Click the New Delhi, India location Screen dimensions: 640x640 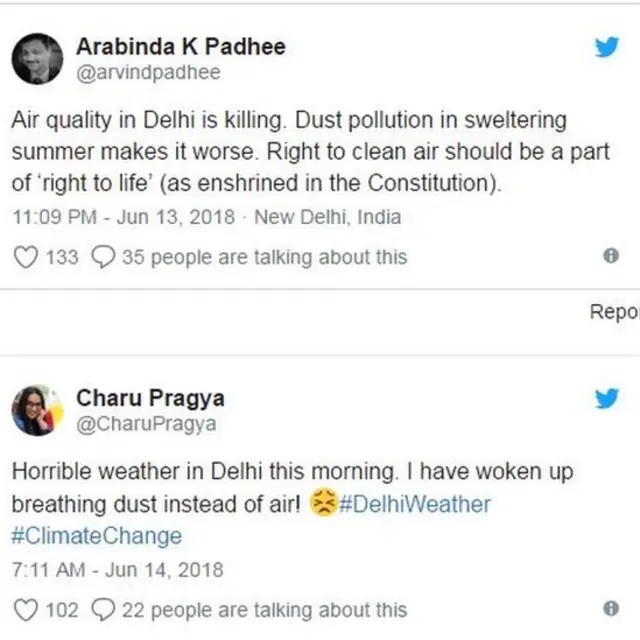328,216
